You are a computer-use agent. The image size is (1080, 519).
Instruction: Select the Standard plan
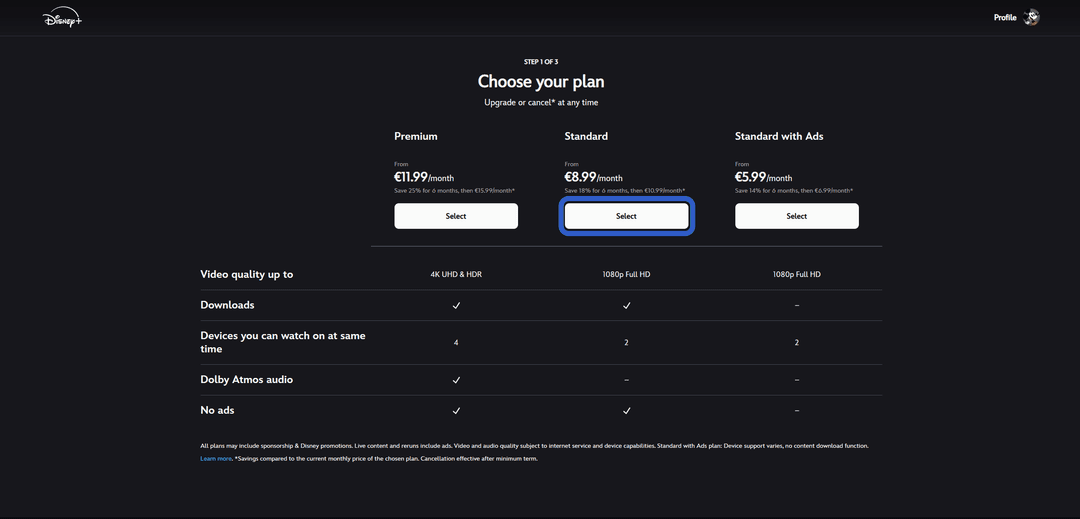click(x=626, y=216)
